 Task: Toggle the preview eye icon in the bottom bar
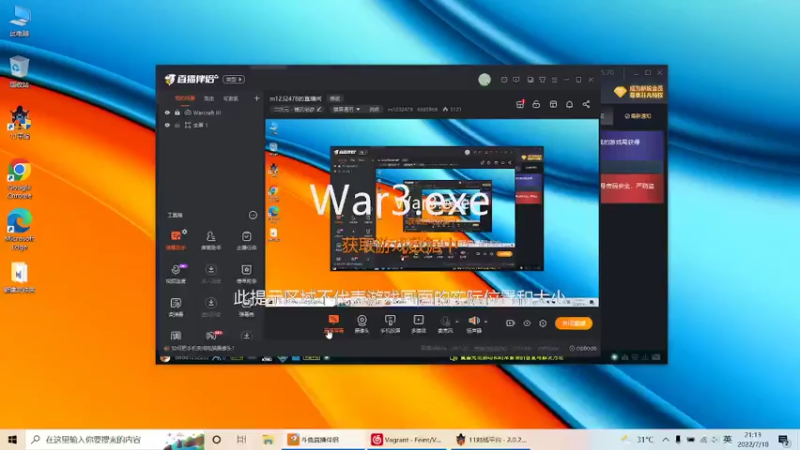click(527, 323)
